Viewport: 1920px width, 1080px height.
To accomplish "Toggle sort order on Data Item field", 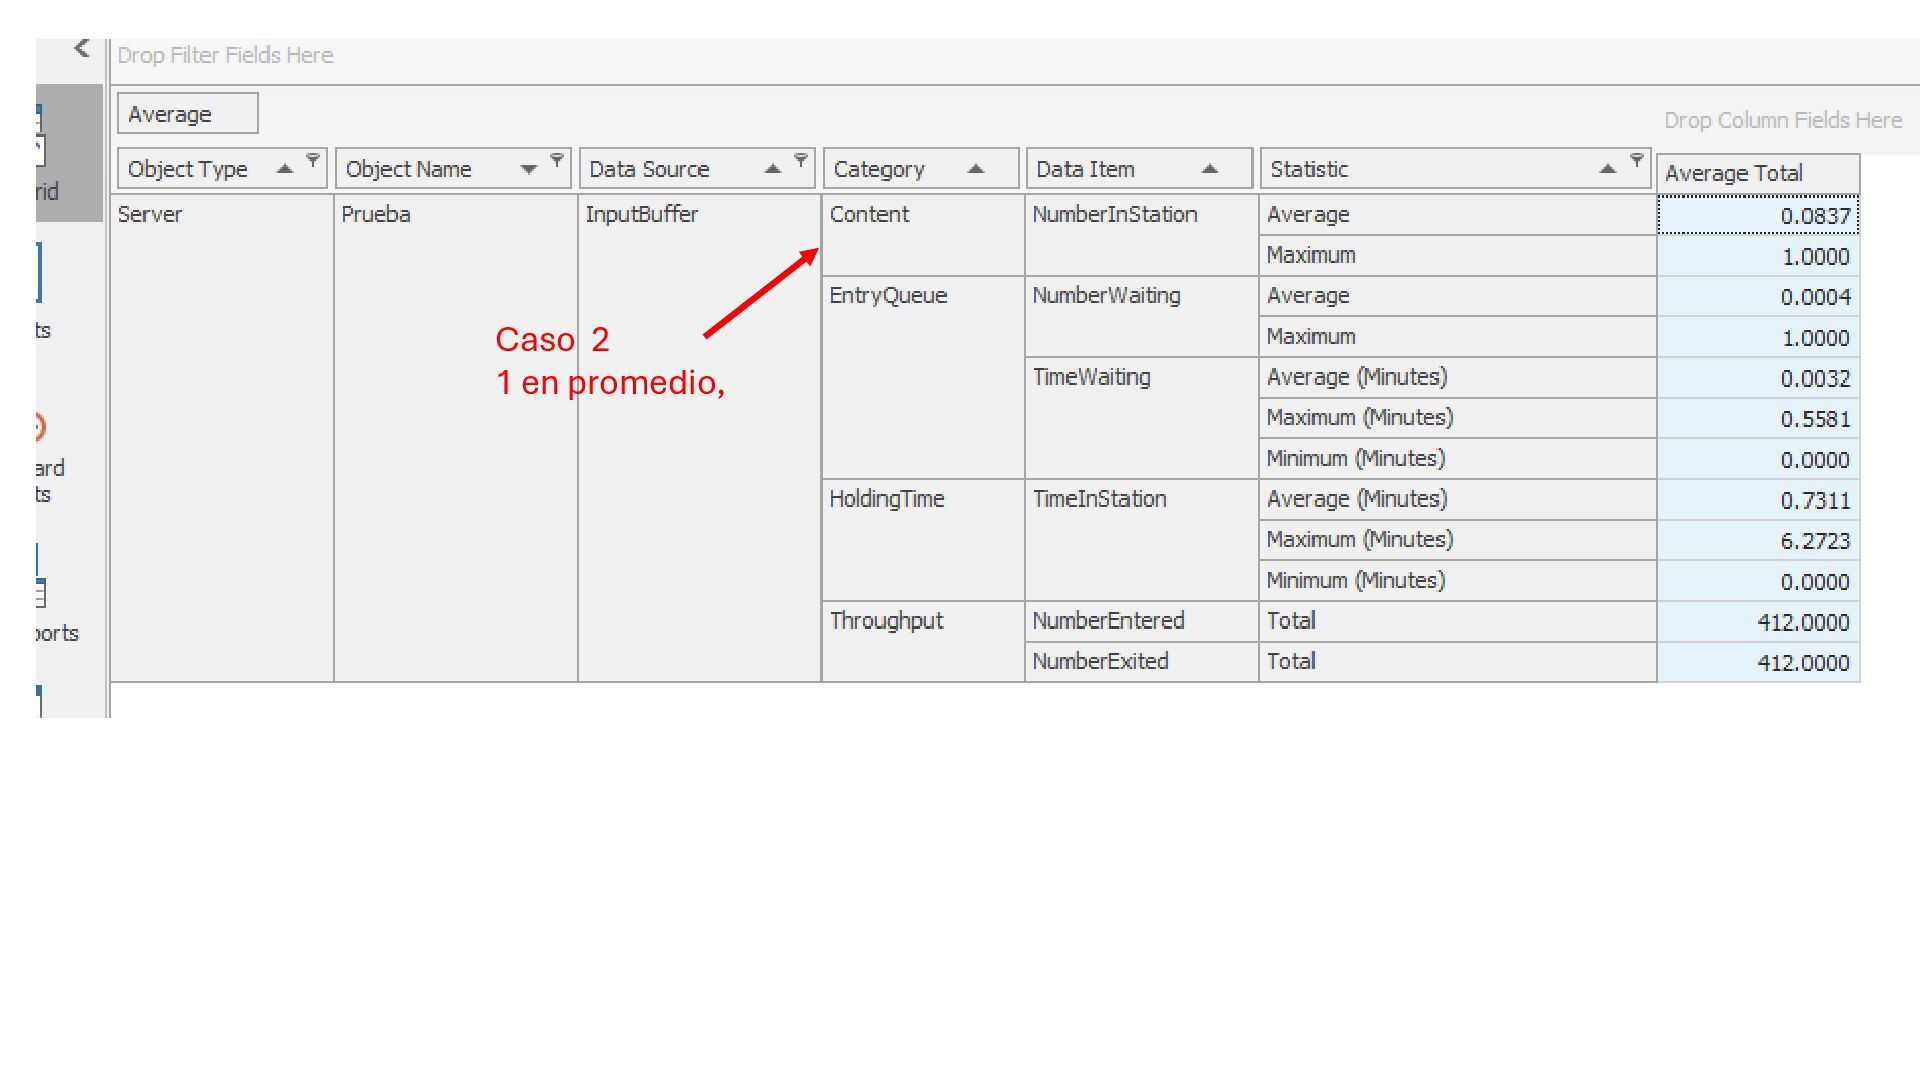I will click(x=1210, y=169).
